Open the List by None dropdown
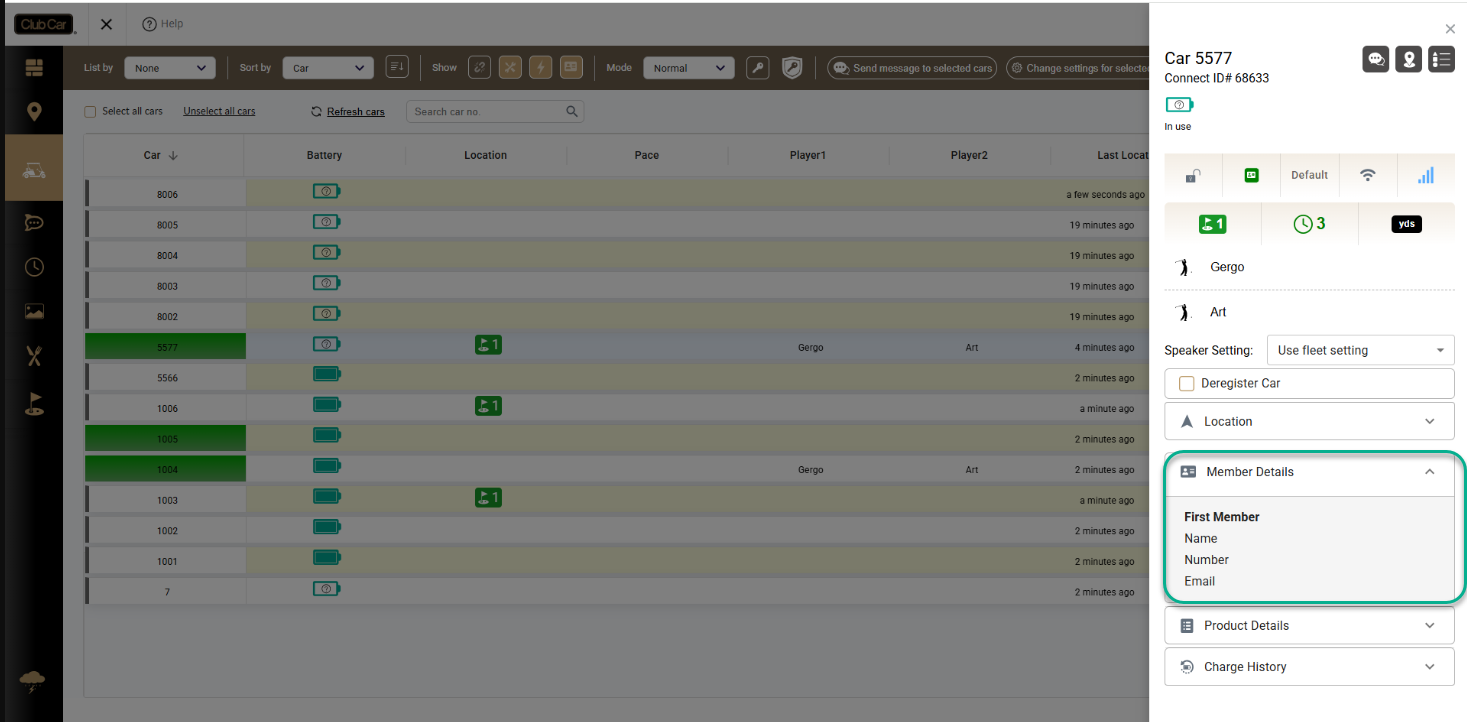1467x722 pixels. [x=170, y=68]
